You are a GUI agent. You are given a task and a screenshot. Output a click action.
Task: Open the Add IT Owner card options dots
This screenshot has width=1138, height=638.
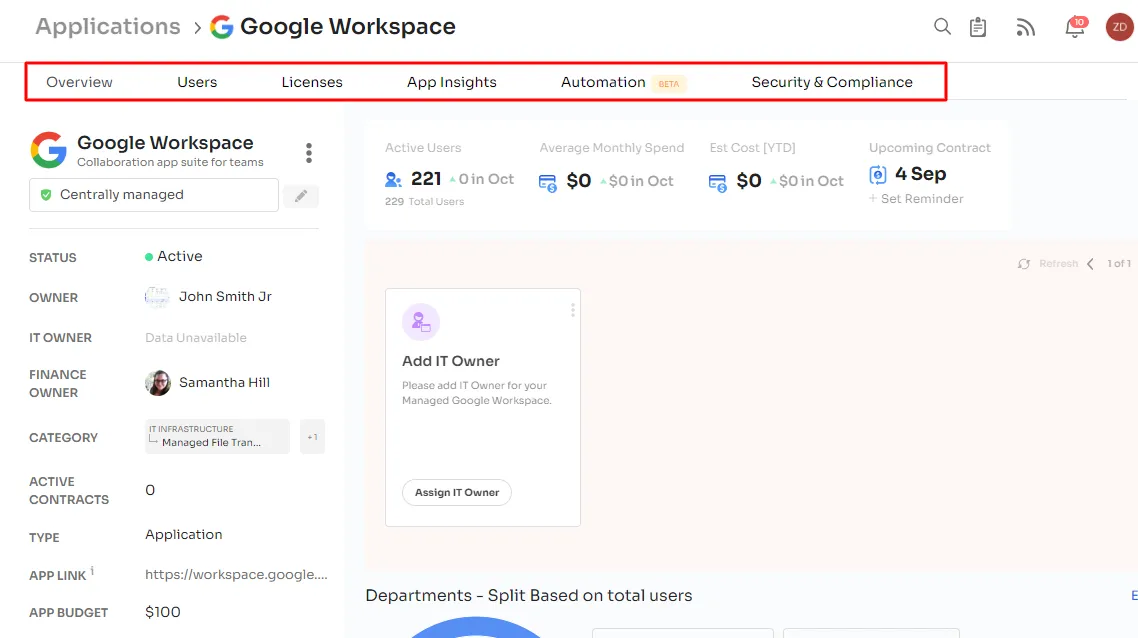point(573,310)
